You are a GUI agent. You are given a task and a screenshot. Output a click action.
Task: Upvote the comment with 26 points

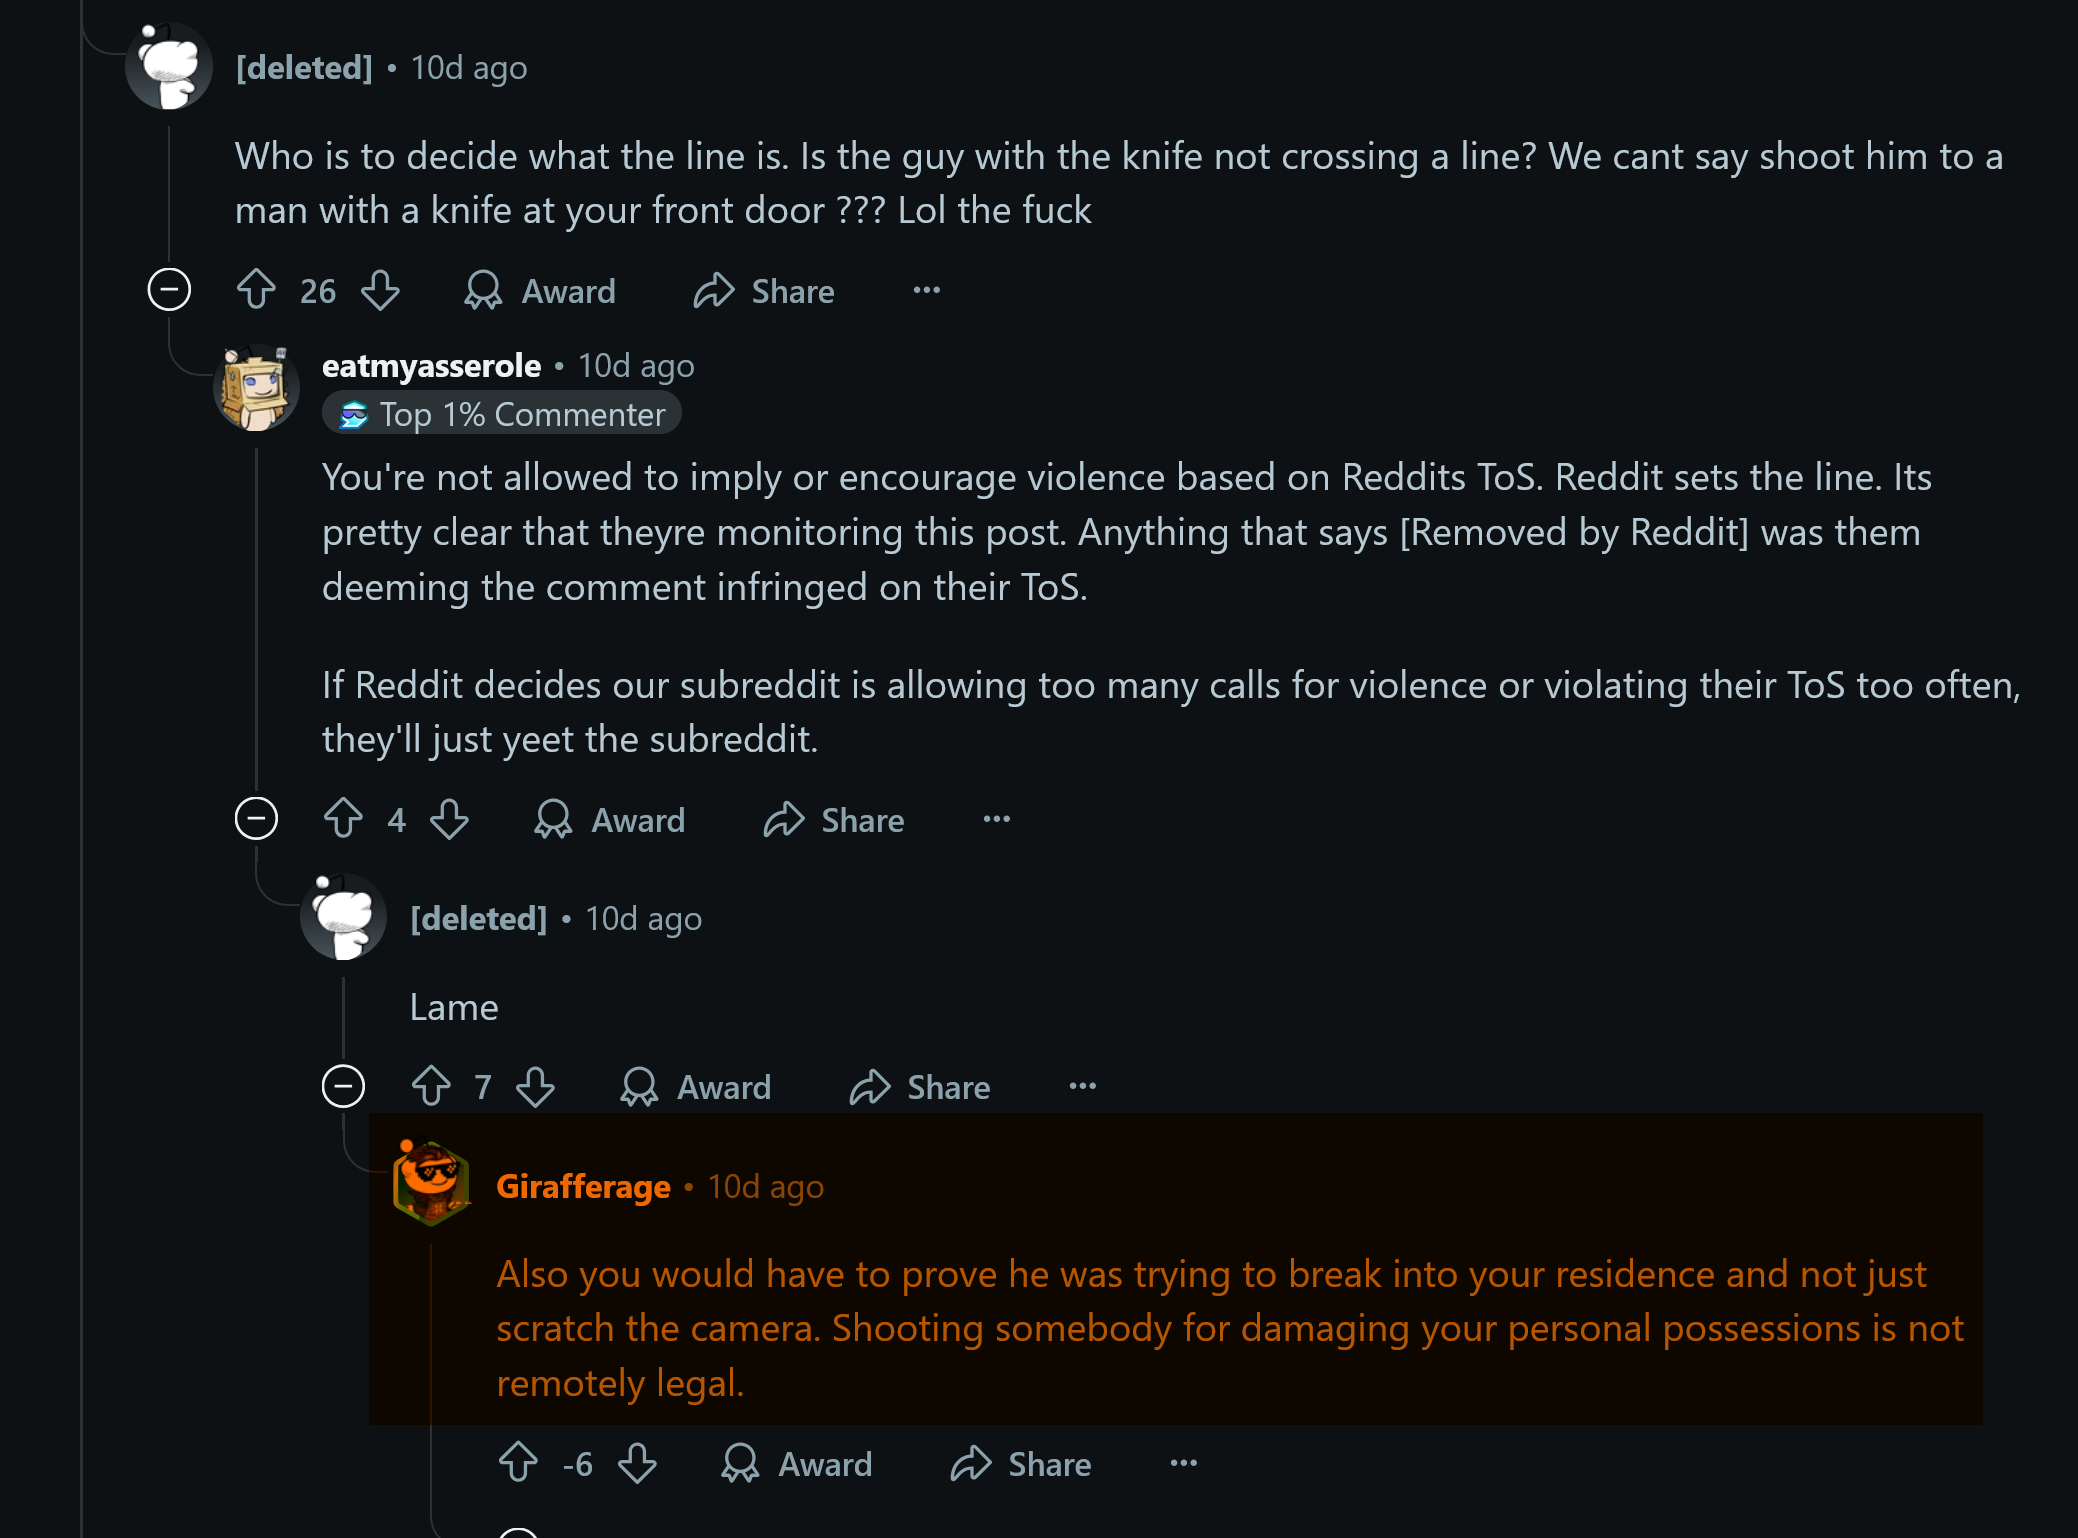(x=256, y=290)
